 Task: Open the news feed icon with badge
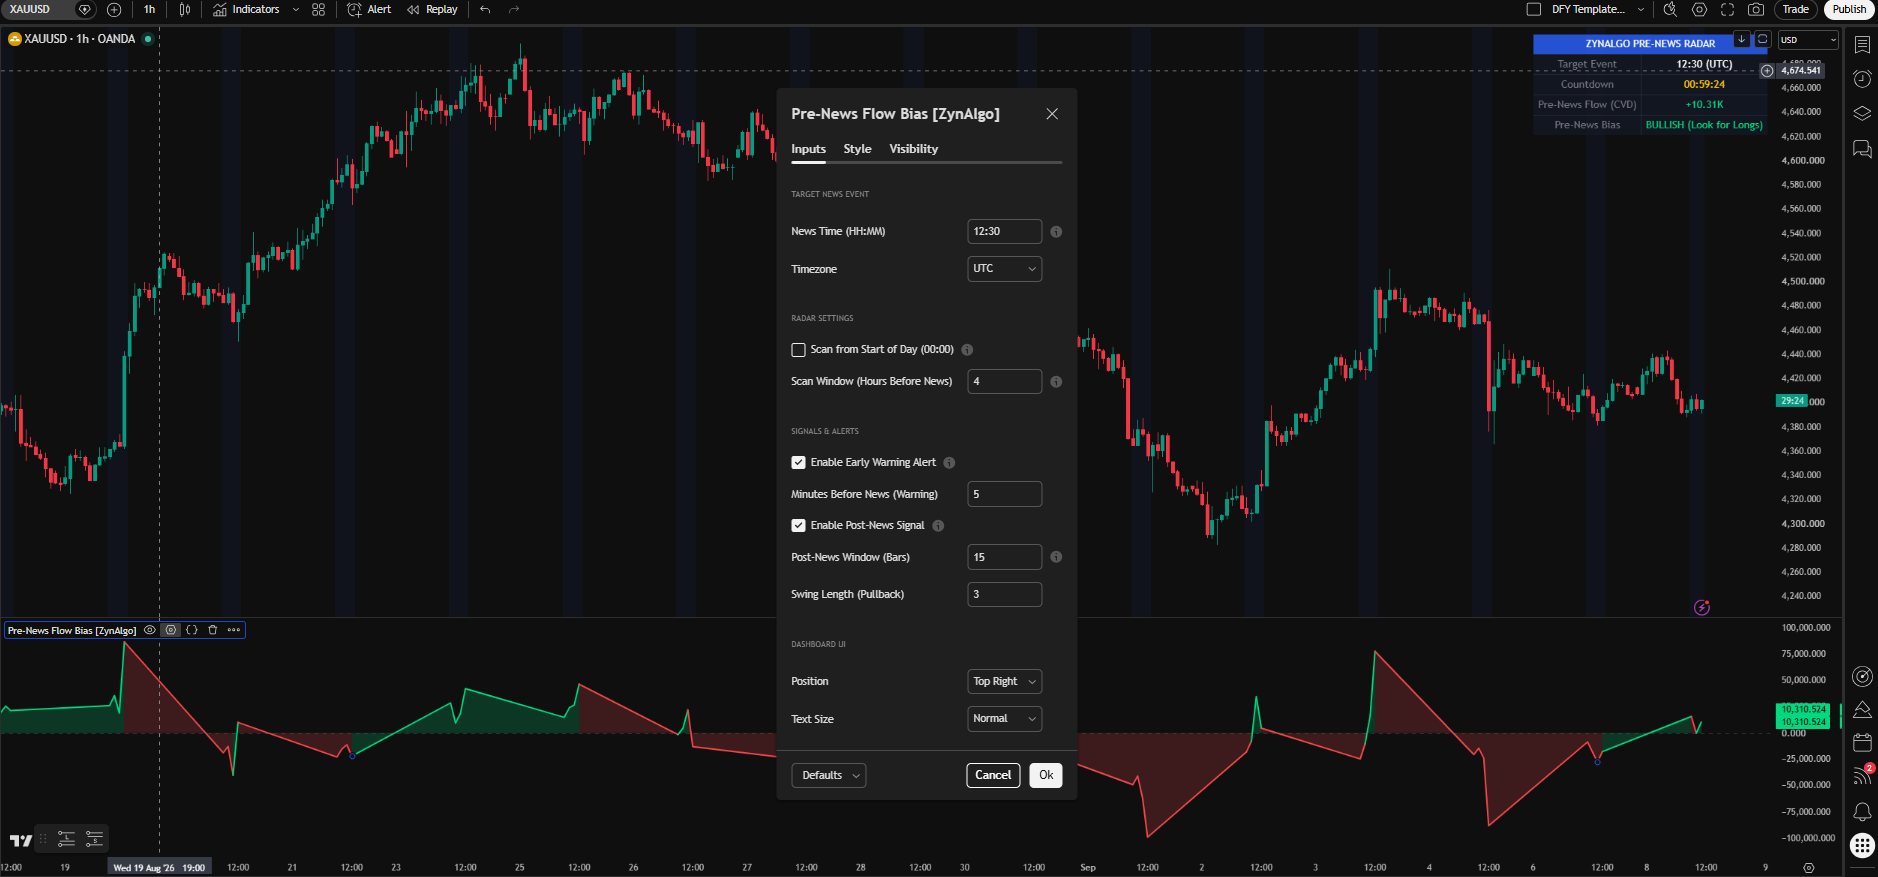click(x=1862, y=775)
